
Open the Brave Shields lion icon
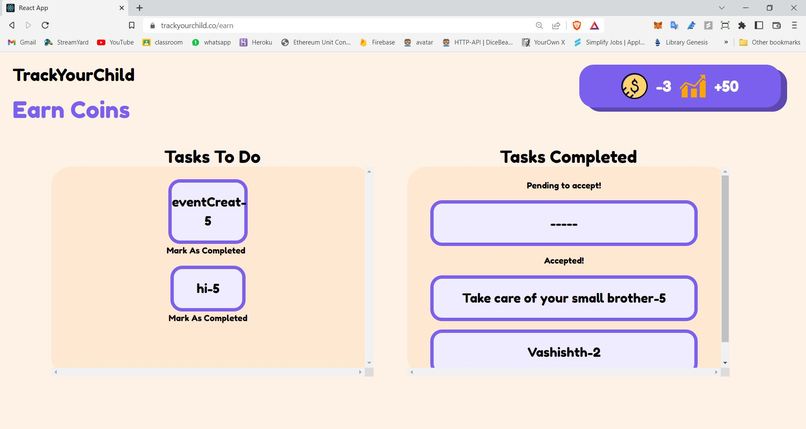[x=577, y=25]
